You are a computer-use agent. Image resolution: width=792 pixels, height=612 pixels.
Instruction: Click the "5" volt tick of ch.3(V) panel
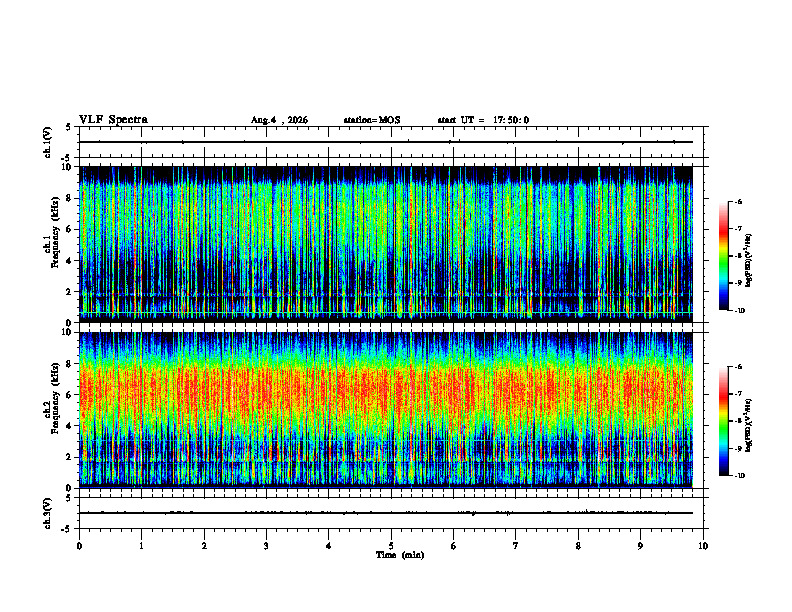tap(69, 498)
